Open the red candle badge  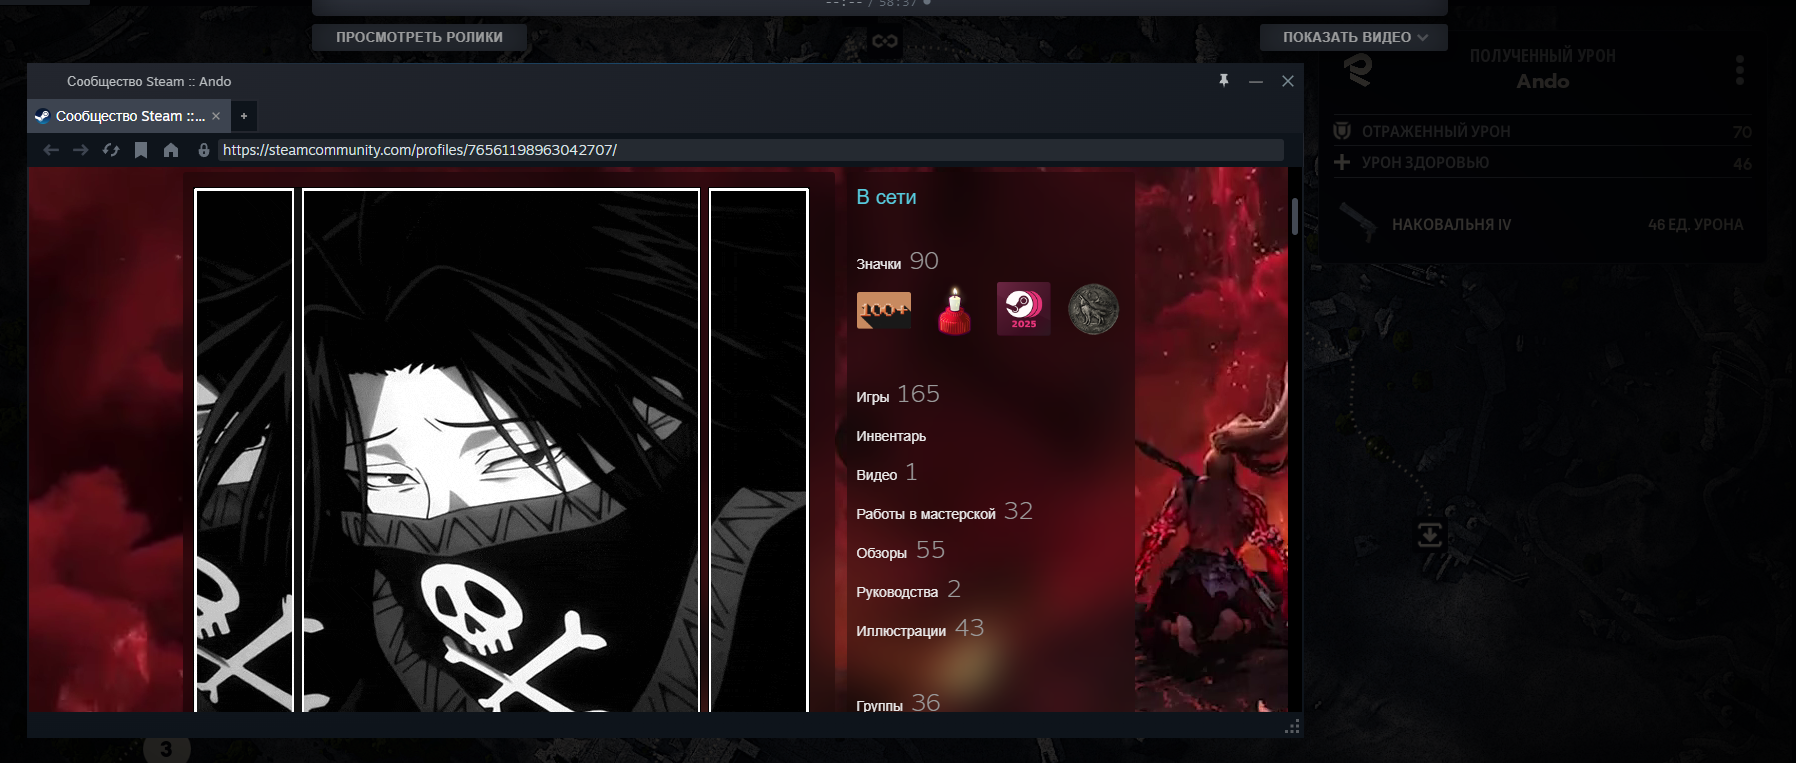coord(954,310)
